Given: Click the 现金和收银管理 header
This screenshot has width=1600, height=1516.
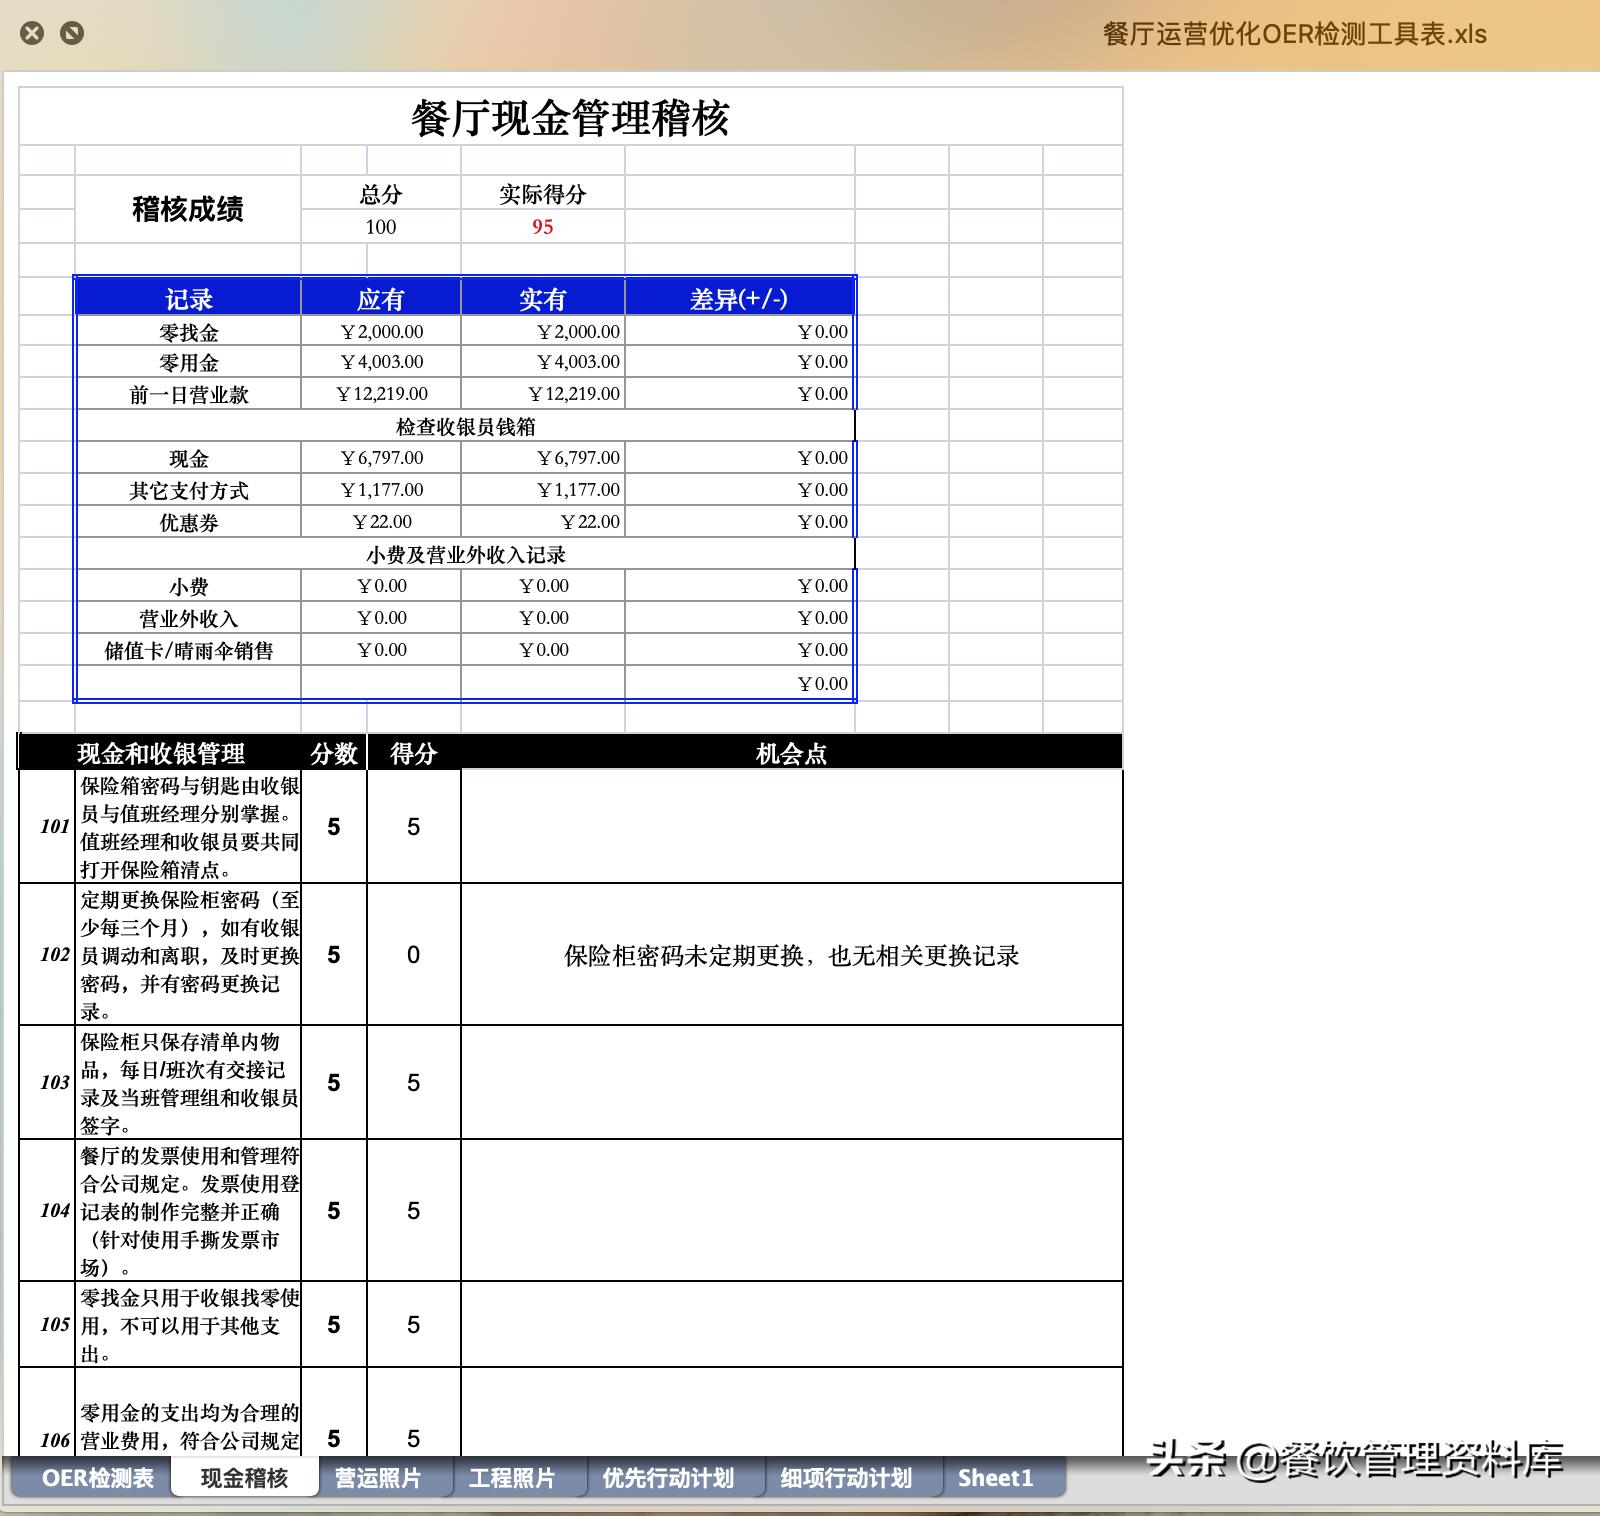Looking at the screenshot, I should (161, 753).
